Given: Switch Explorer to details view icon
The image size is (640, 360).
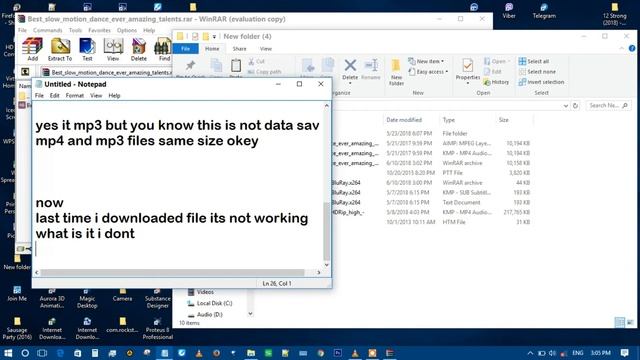Looking at the screenshot, I should coord(620,322).
